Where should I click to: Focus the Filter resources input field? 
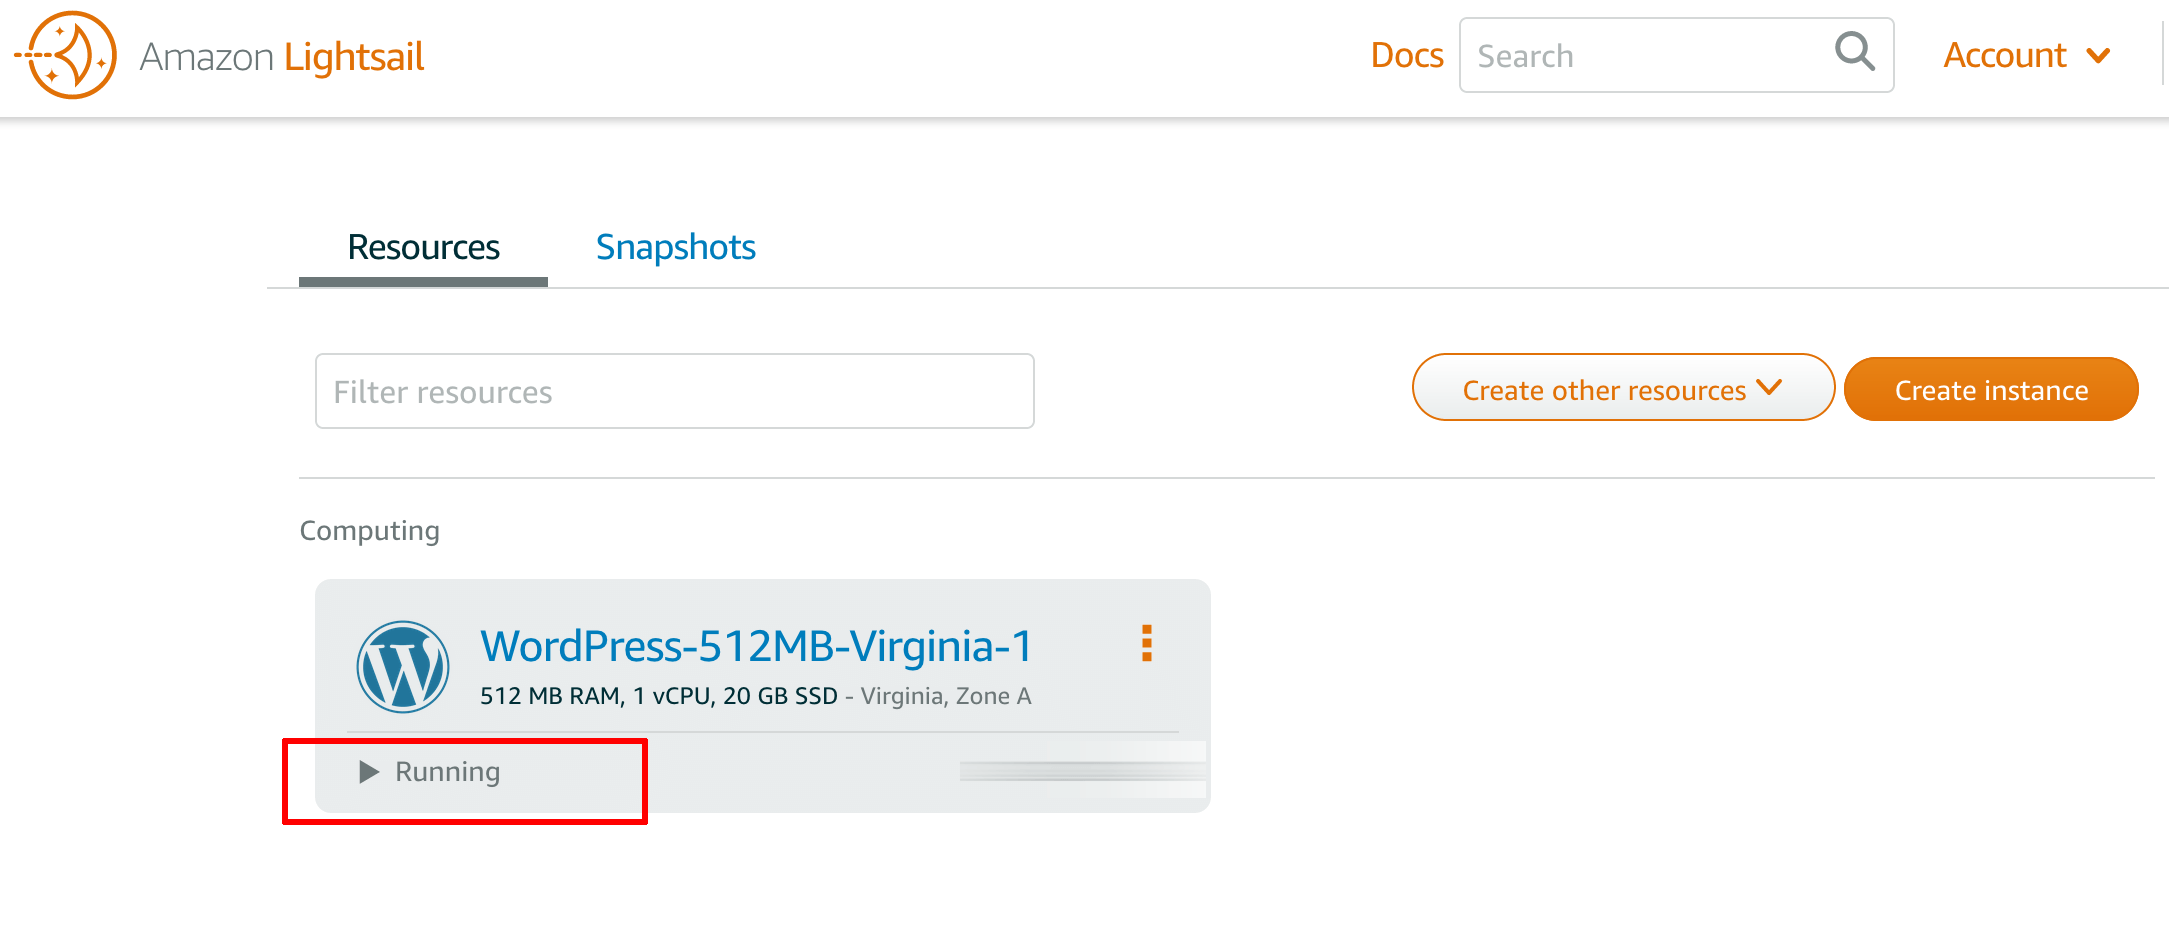675,391
